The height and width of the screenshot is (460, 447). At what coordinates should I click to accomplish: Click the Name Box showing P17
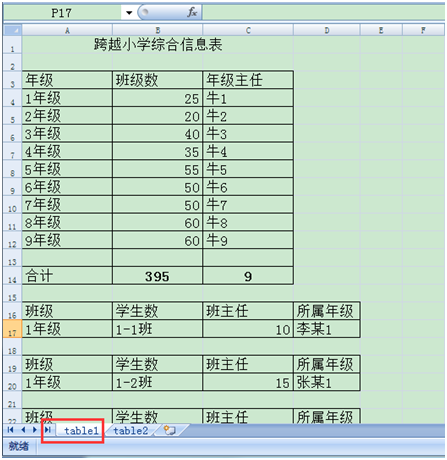tap(62, 13)
